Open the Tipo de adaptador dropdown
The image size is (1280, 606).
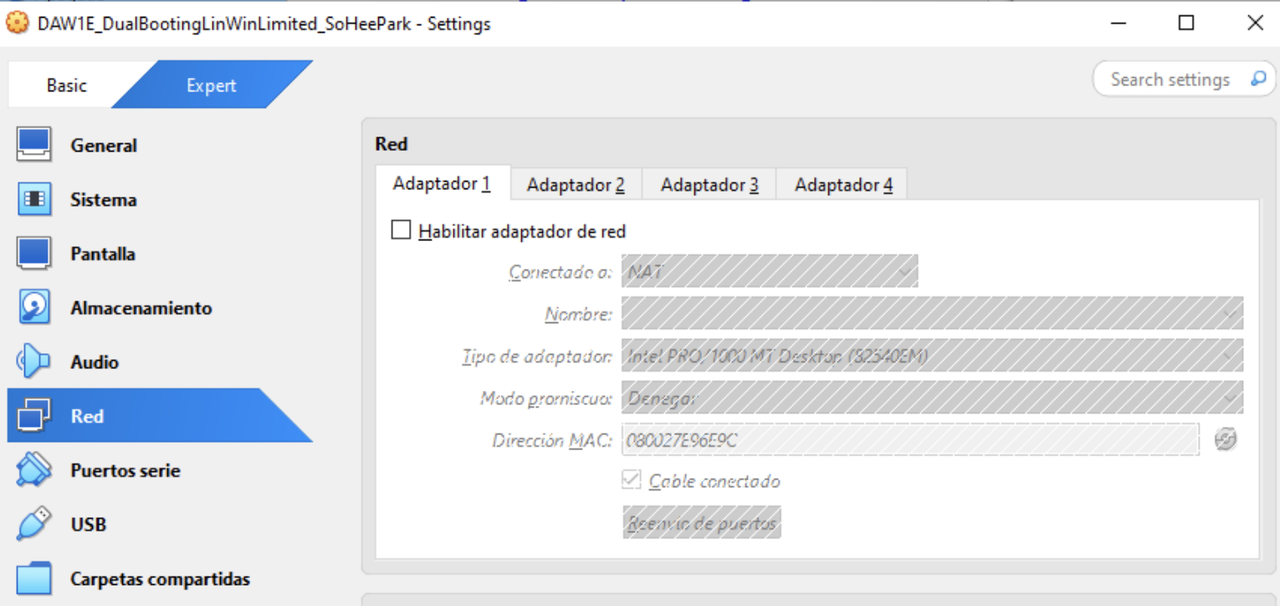pyautogui.click(x=932, y=355)
